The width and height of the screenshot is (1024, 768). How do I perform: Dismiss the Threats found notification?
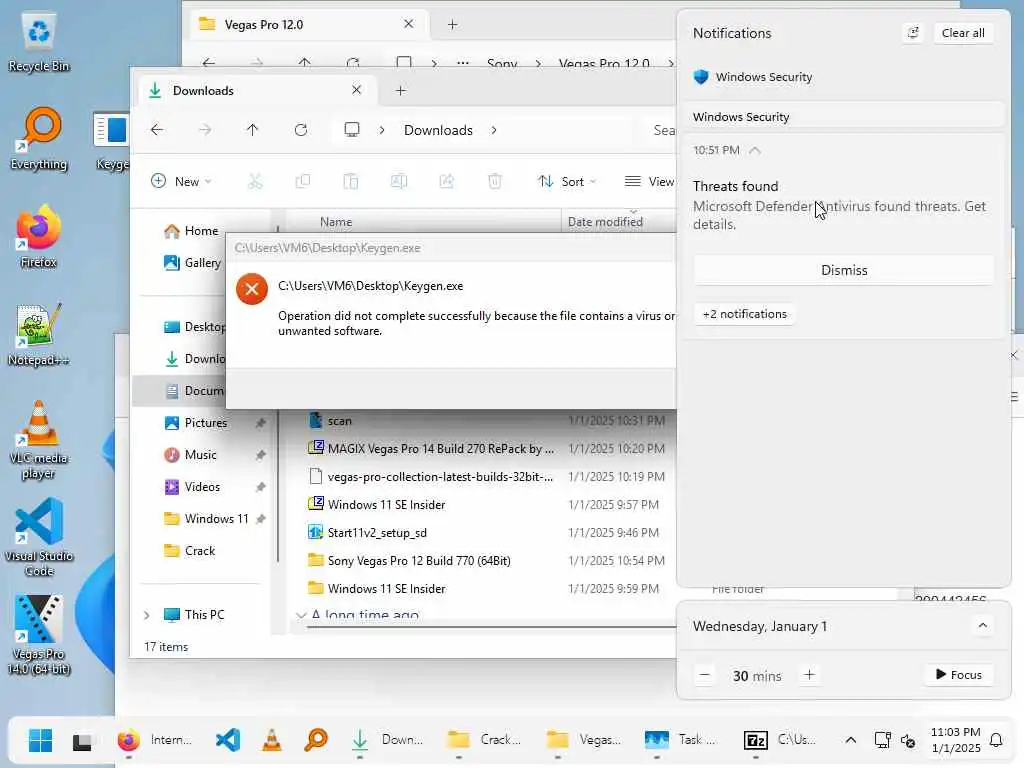[844, 270]
